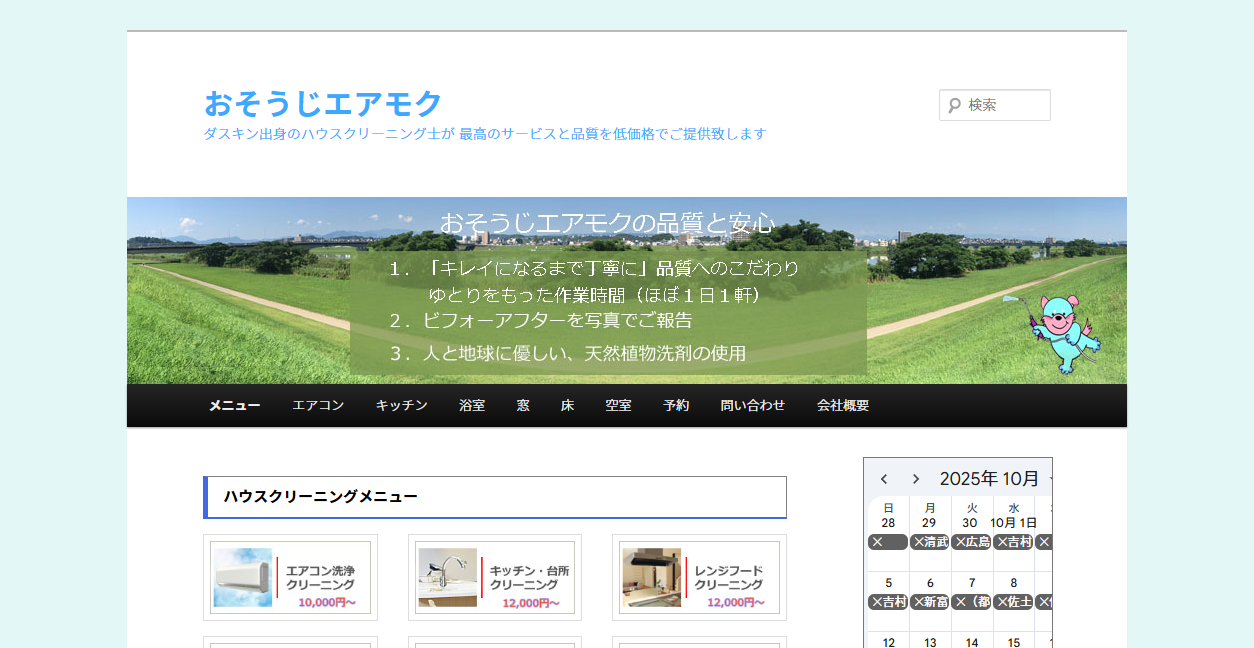
Task: Expand the ×佐土 badge on October 8
Action: coord(1013,602)
